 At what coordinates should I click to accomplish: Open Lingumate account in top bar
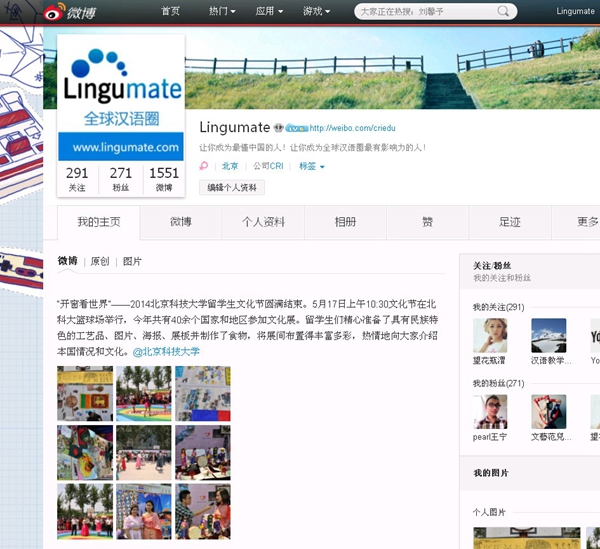pos(576,11)
